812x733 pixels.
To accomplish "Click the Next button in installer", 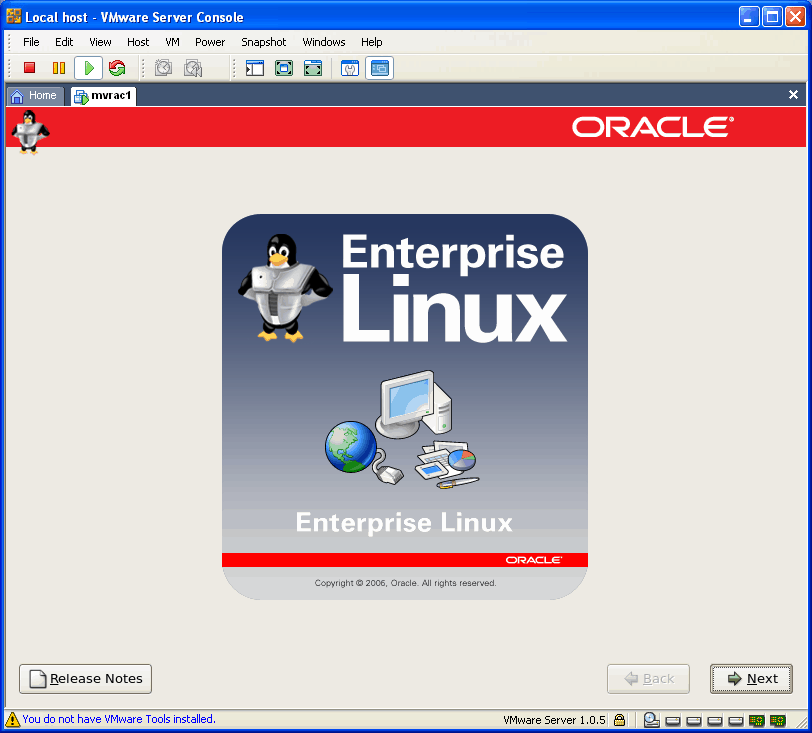I will pyautogui.click(x=751, y=679).
